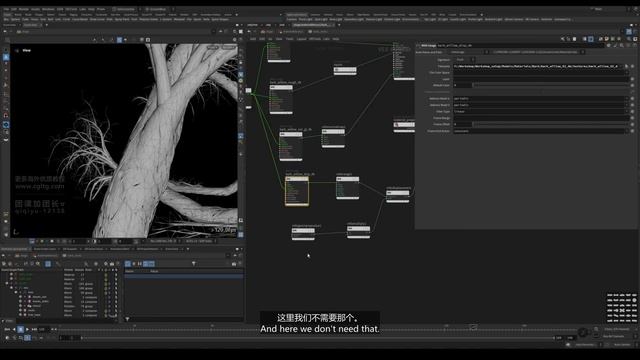Open the Signature dropdown
The width and height of the screenshot is (640, 360).
point(464,60)
